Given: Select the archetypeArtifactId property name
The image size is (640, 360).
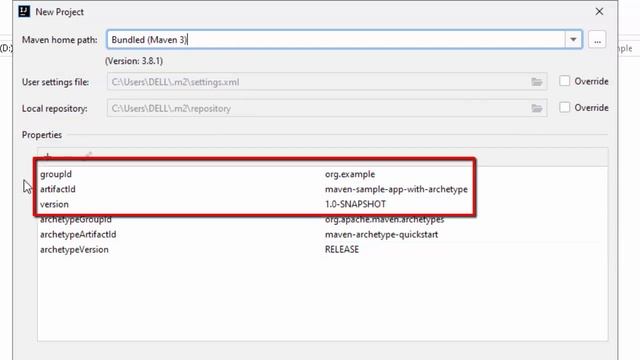Looking at the screenshot, I should pos(78,235).
